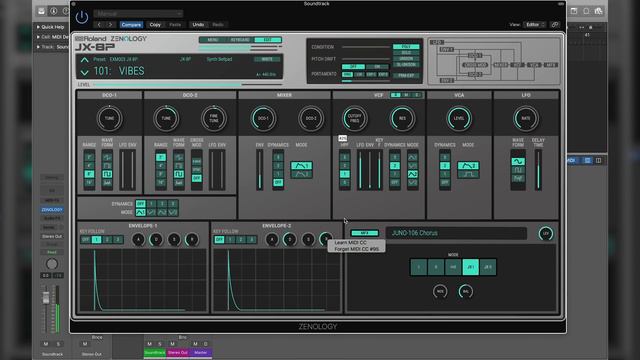Click Logic channel strip pan knob
Image resolution: width=640 pixels, height=360 pixels.
click(x=52, y=264)
